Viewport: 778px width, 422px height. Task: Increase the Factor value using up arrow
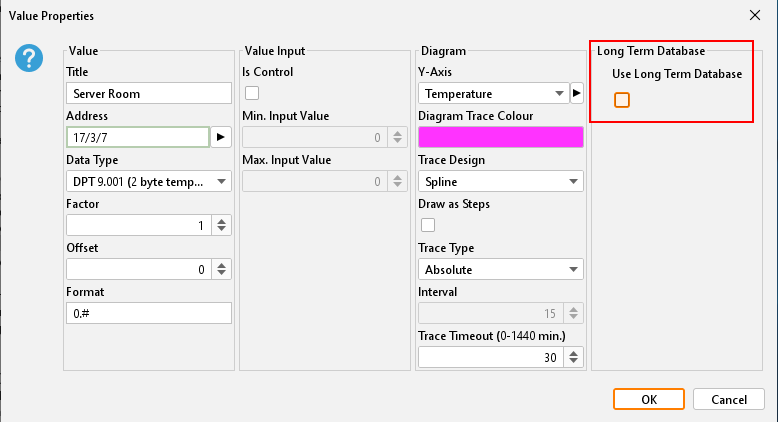coord(222,221)
